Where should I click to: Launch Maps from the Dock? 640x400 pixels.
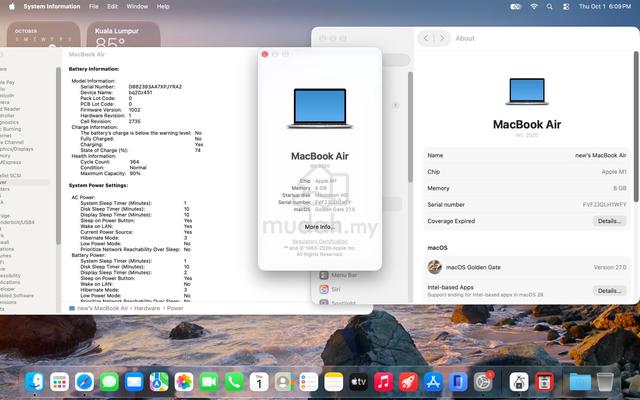(x=159, y=382)
